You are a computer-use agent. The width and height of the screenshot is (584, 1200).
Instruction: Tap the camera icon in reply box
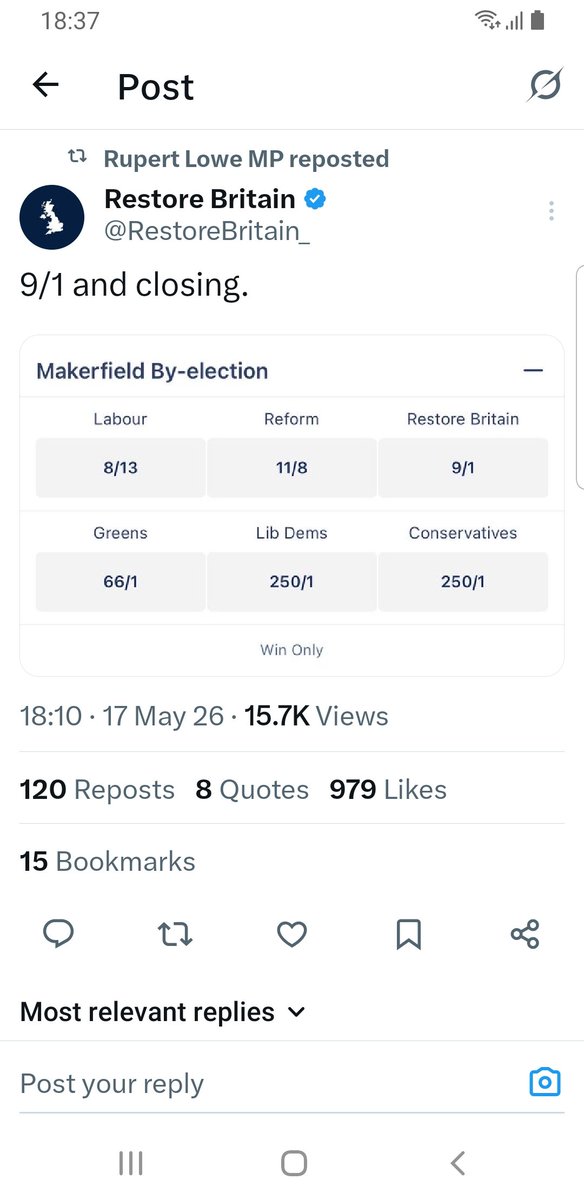[x=545, y=1082]
